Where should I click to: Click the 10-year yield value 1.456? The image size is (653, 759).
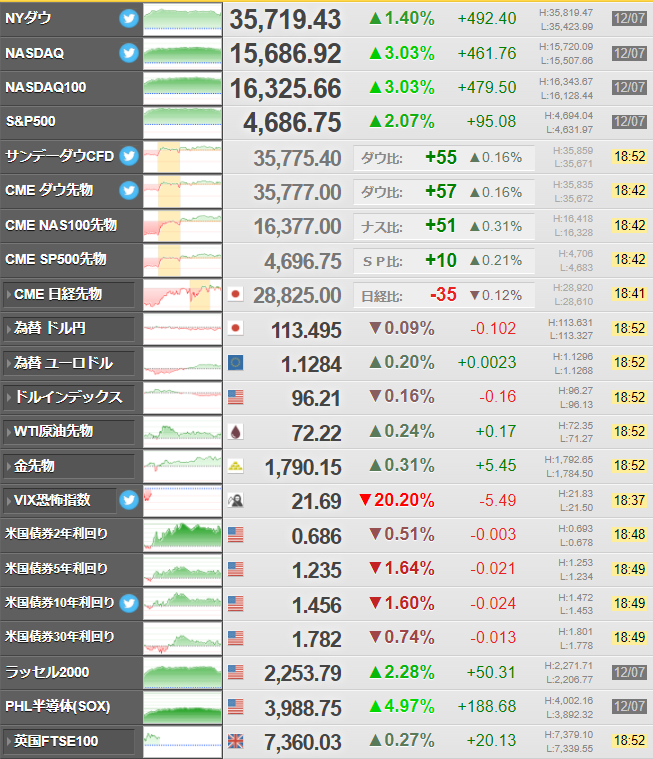click(317, 605)
